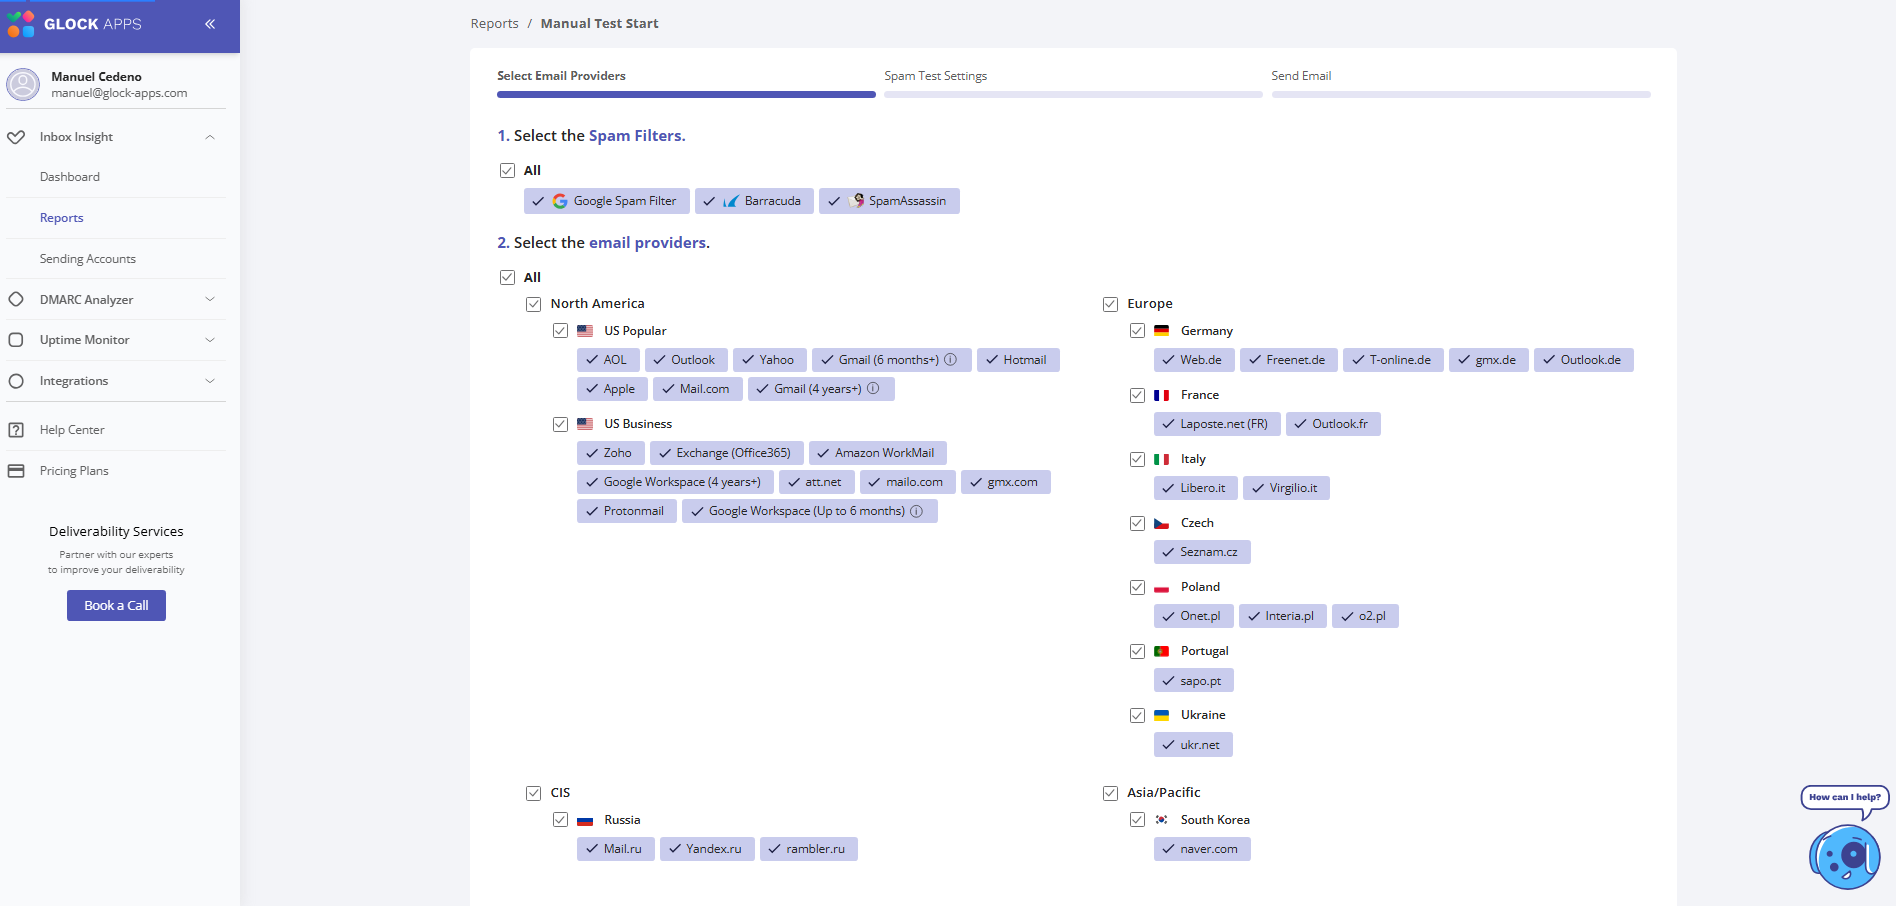This screenshot has width=1896, height=906.
Task: Expand the Uptime Monitor chevron
Action: click(x=210, y=340)
